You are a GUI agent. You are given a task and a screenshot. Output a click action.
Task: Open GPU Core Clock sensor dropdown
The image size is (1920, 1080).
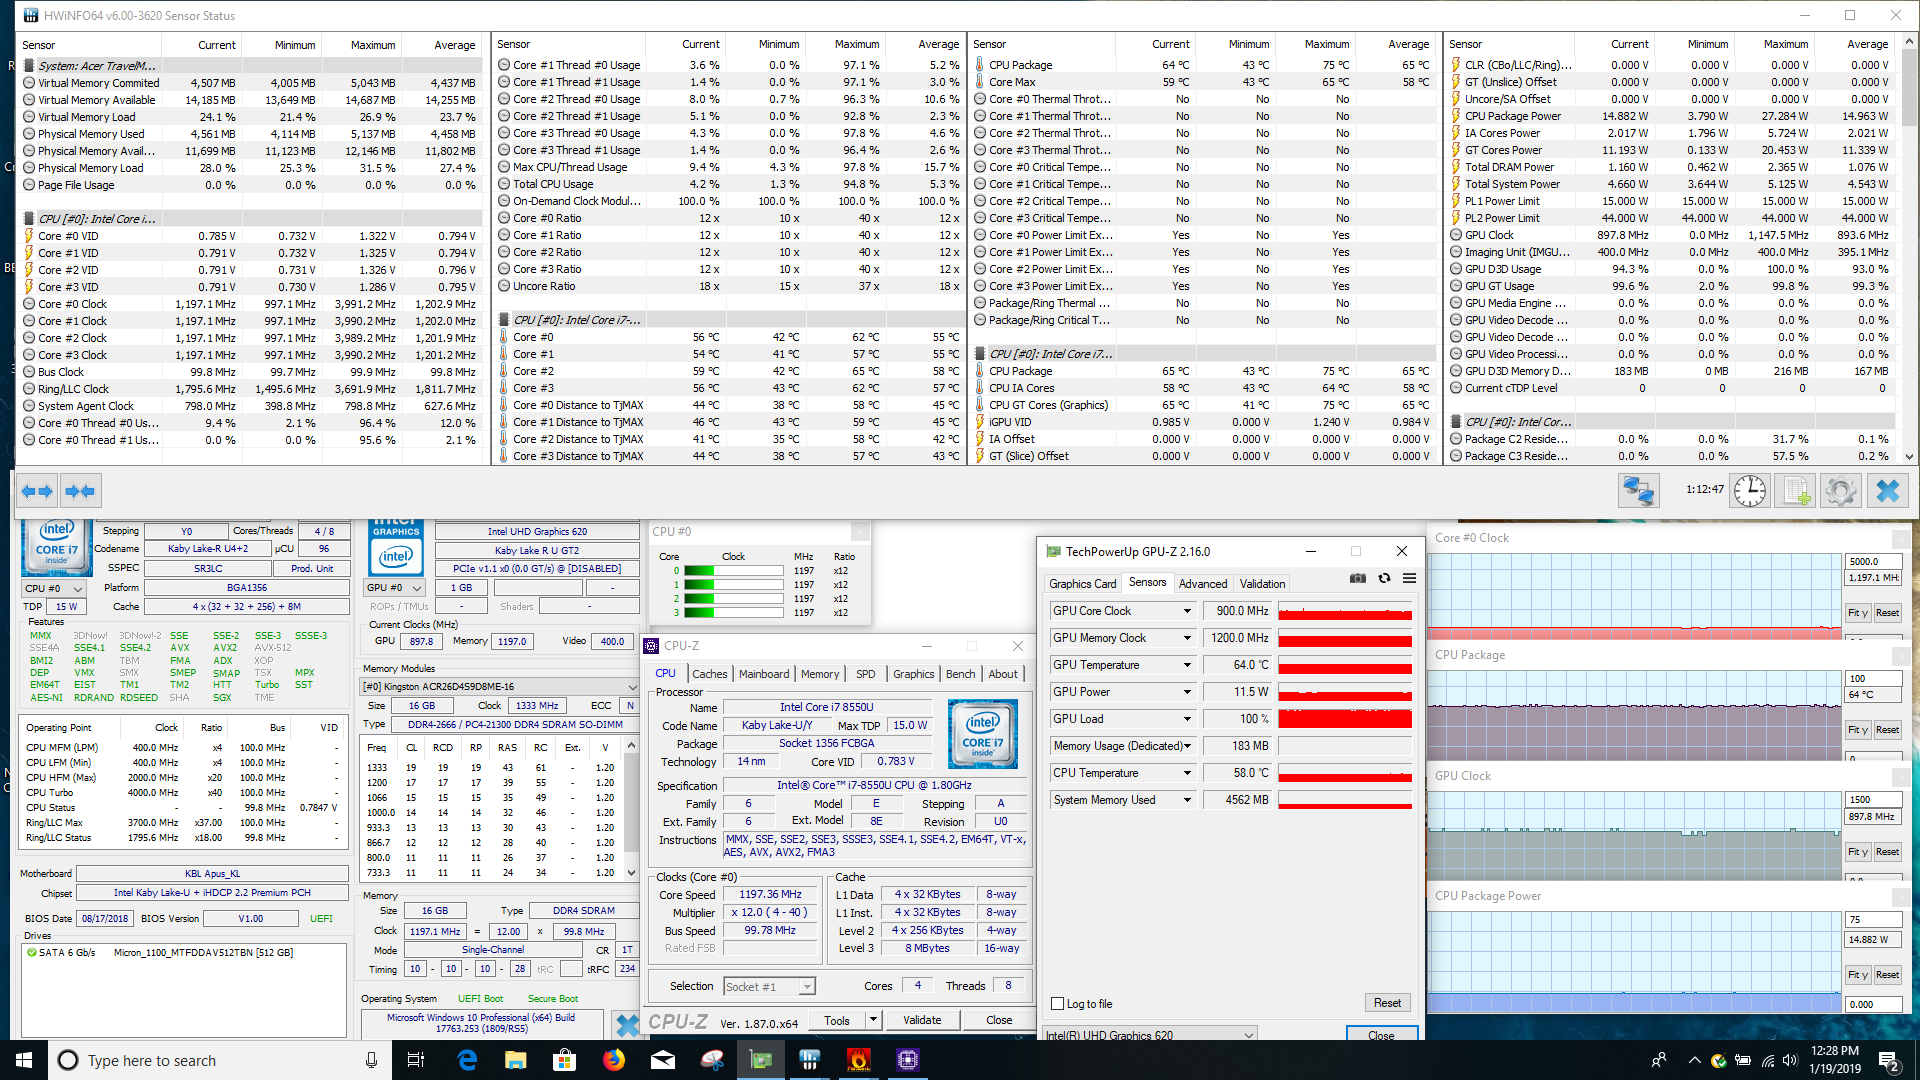click(x=1187, y=611)
